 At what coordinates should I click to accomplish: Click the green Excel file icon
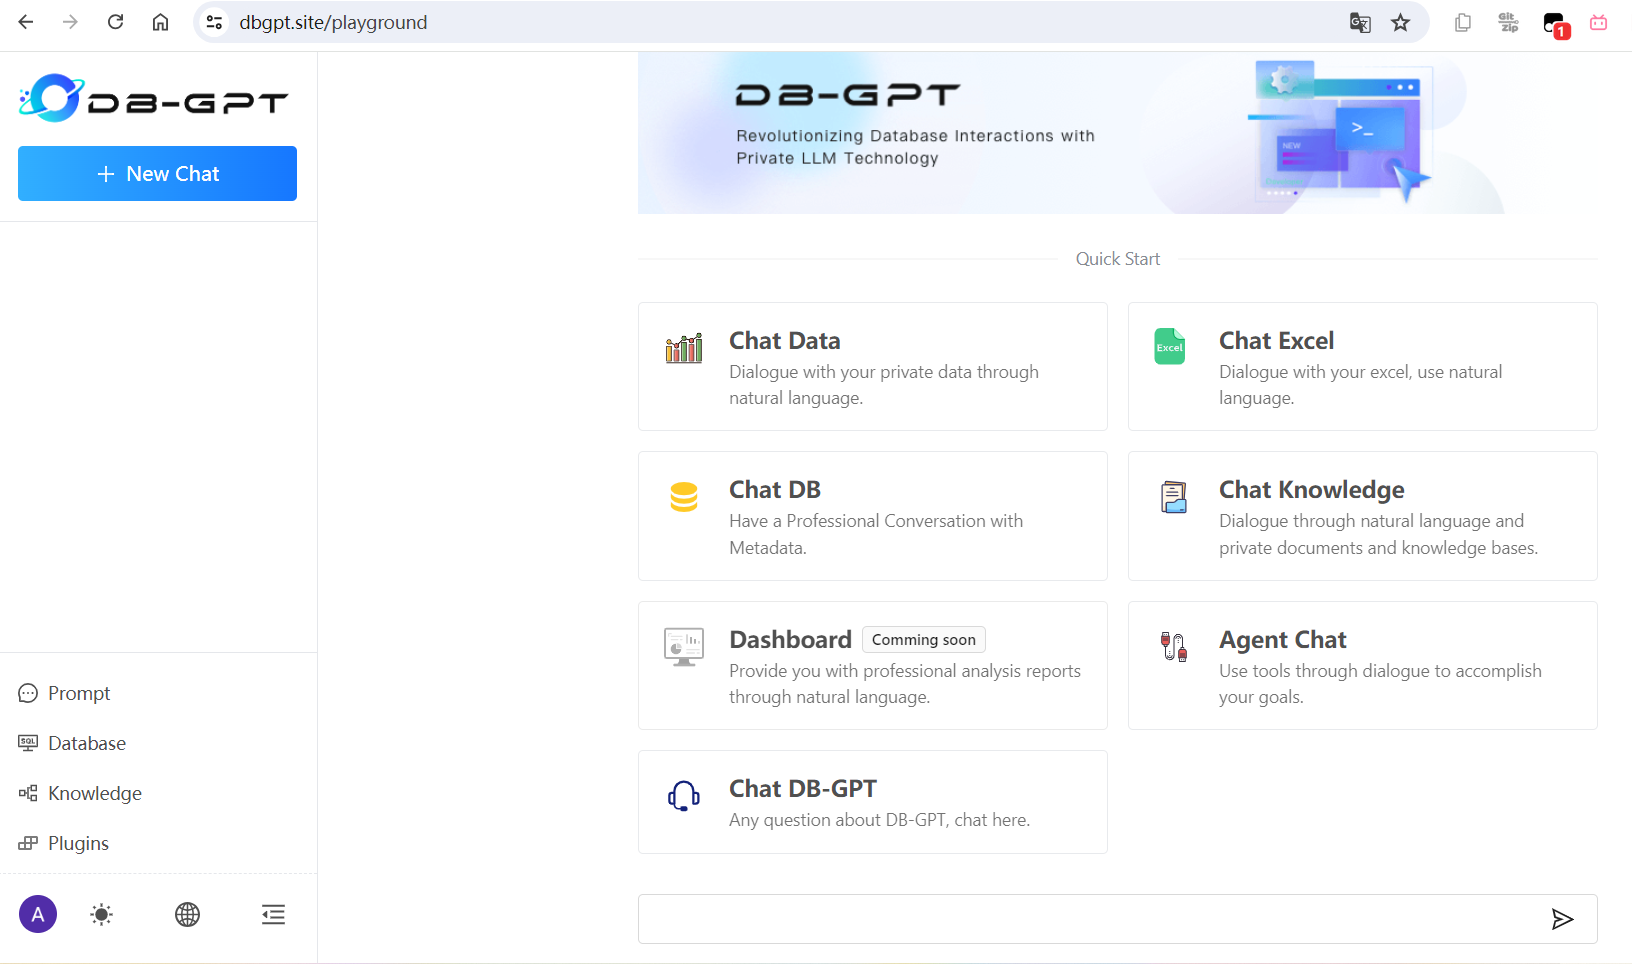pos(1170,346)
